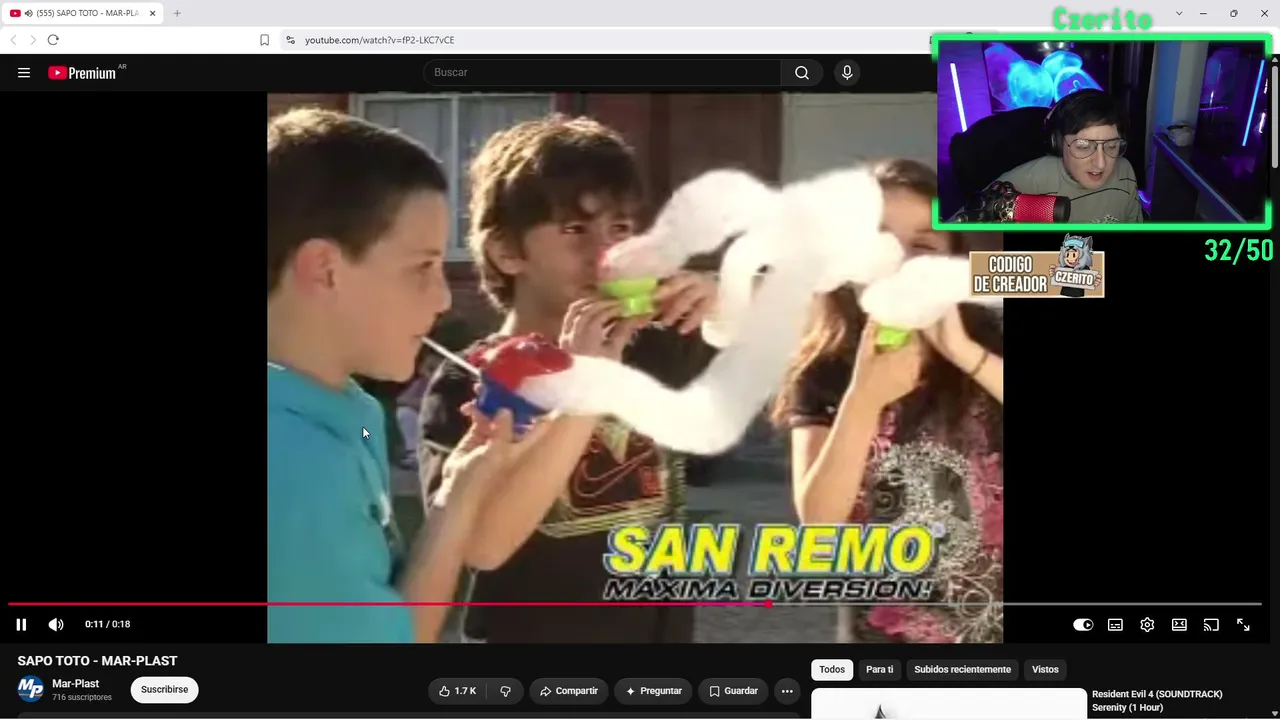This screenshot has height=720, width=1280.
Task: Seek on the red video progress bar
Action: [x=635, y=604]
